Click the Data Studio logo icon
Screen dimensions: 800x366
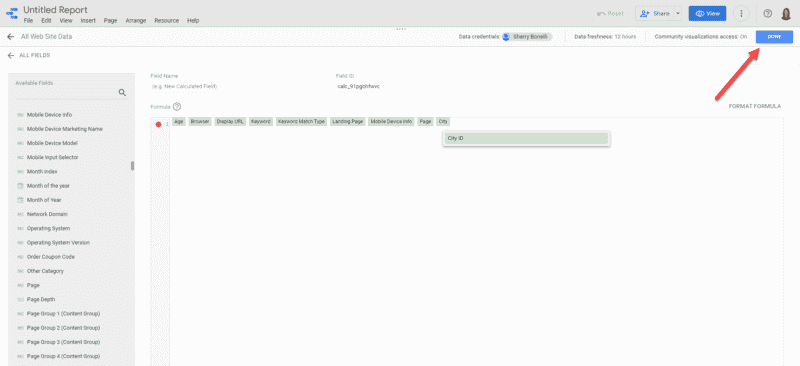tap(12, 13)
